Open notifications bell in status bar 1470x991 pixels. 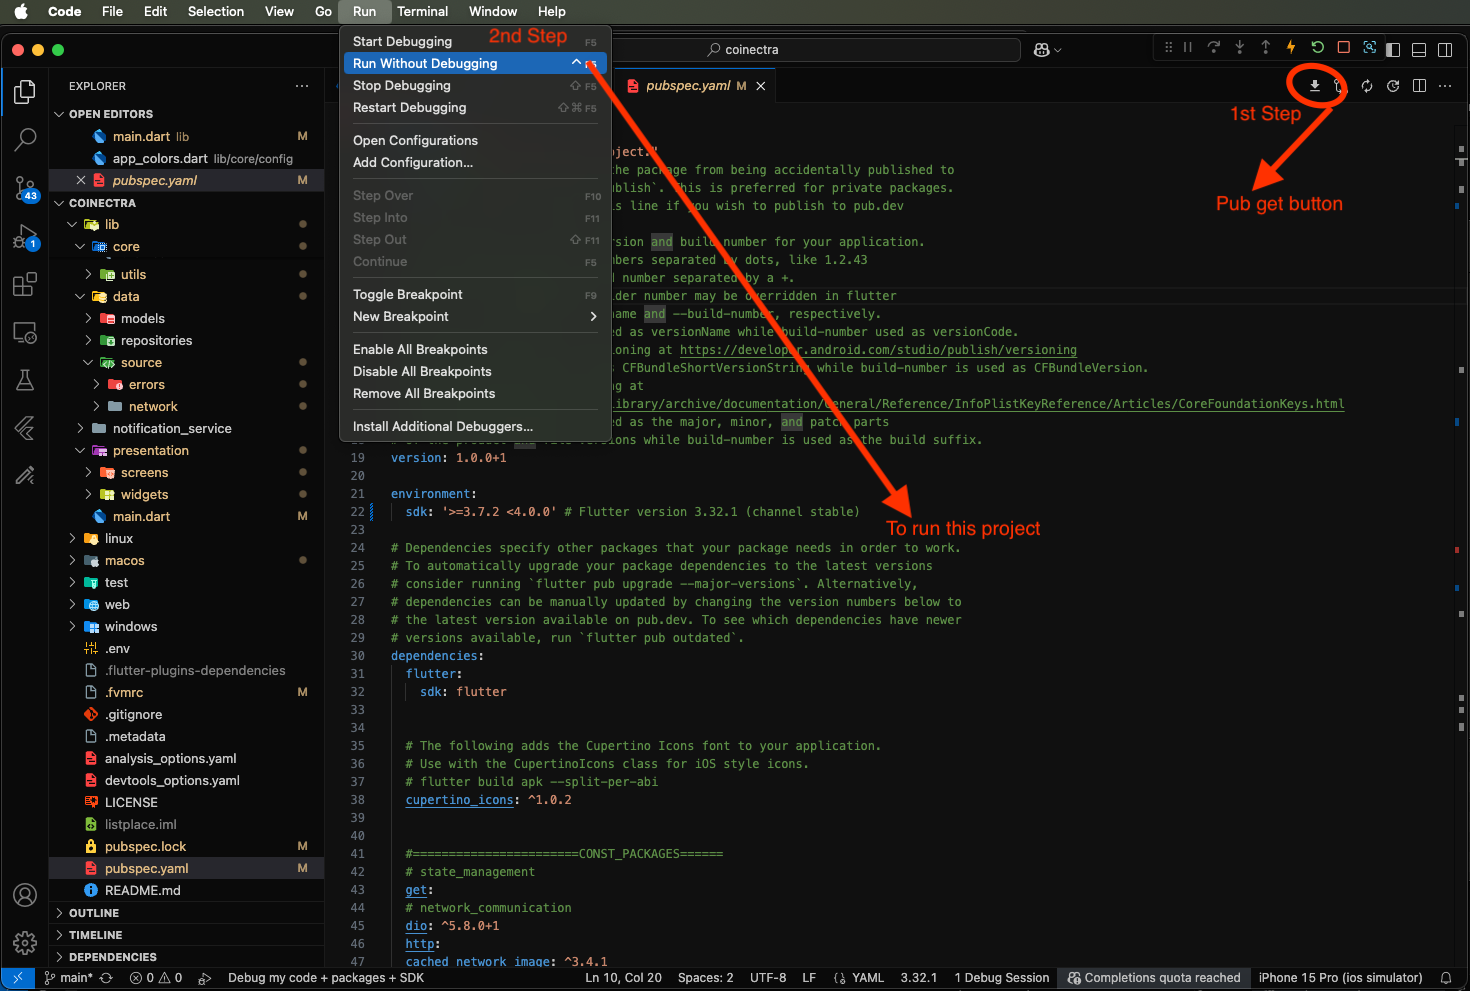tap(1446, 978)
